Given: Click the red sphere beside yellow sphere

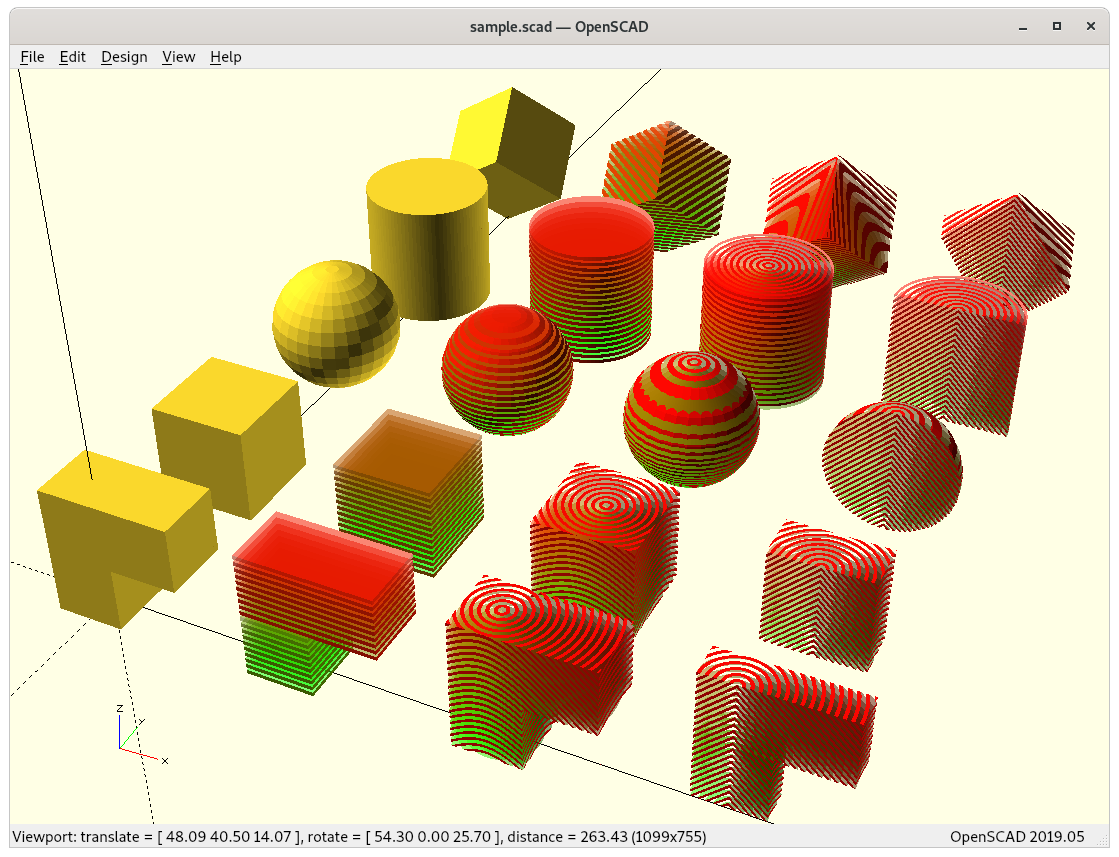Looking at the screenshot, I should (x=507, y=368).
